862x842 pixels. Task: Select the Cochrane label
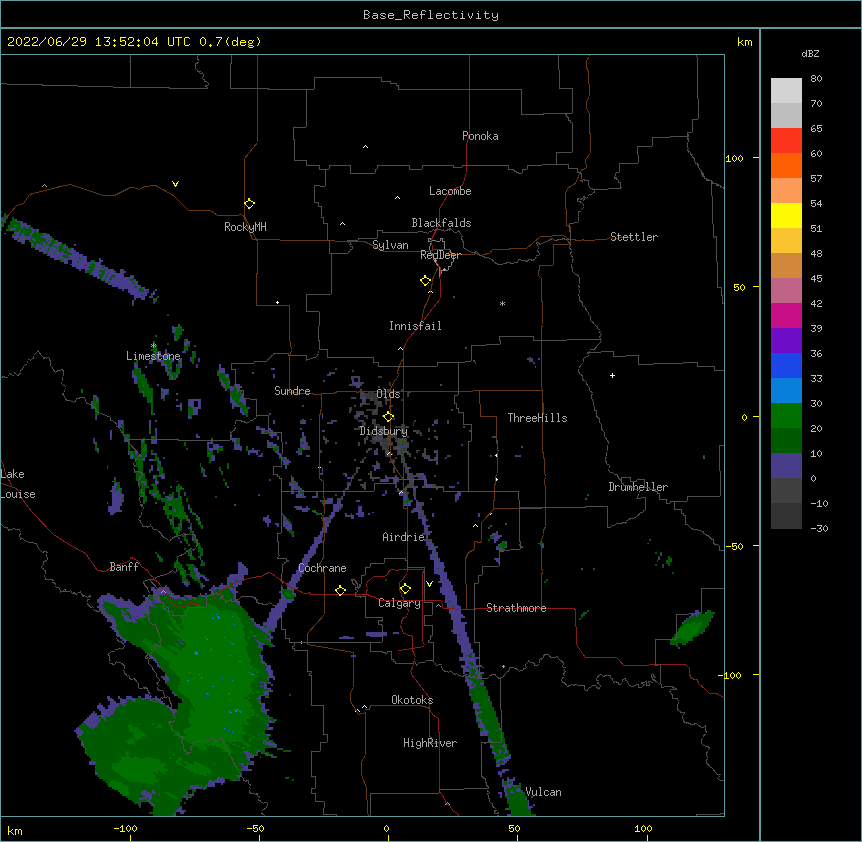[x=322, y=568]
